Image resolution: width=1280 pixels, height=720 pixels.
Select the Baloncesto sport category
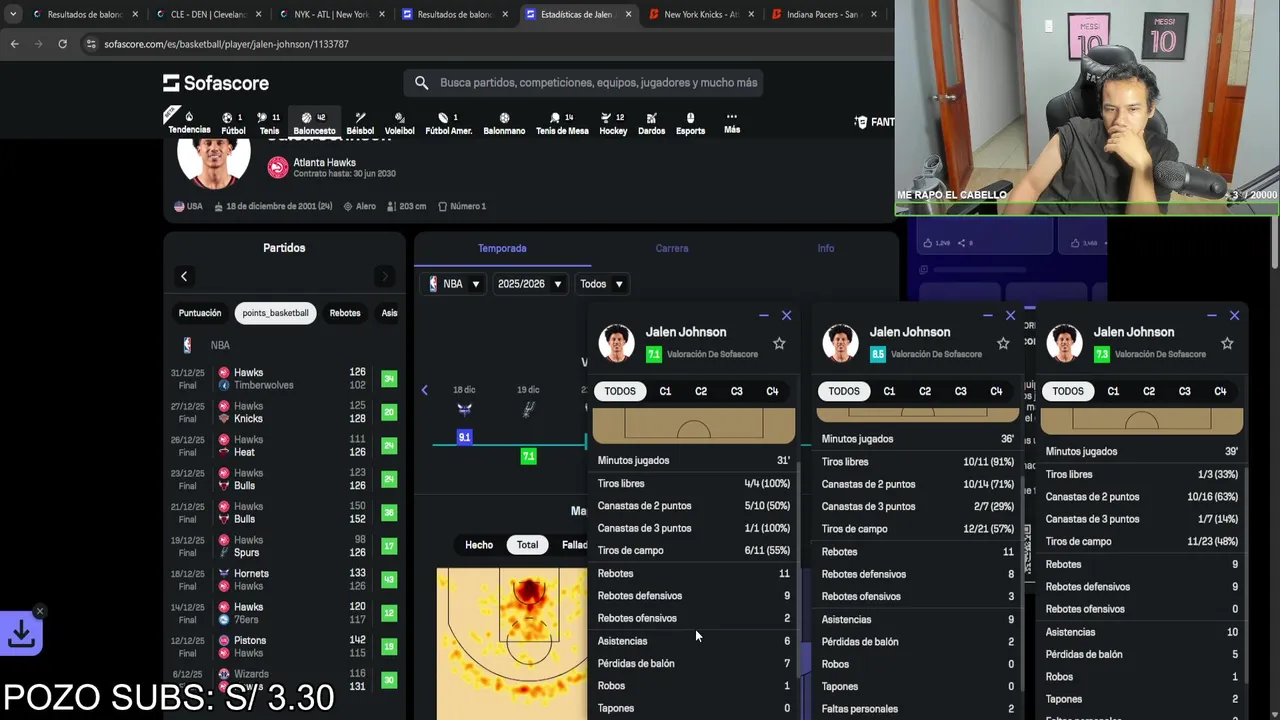point(314,123)
